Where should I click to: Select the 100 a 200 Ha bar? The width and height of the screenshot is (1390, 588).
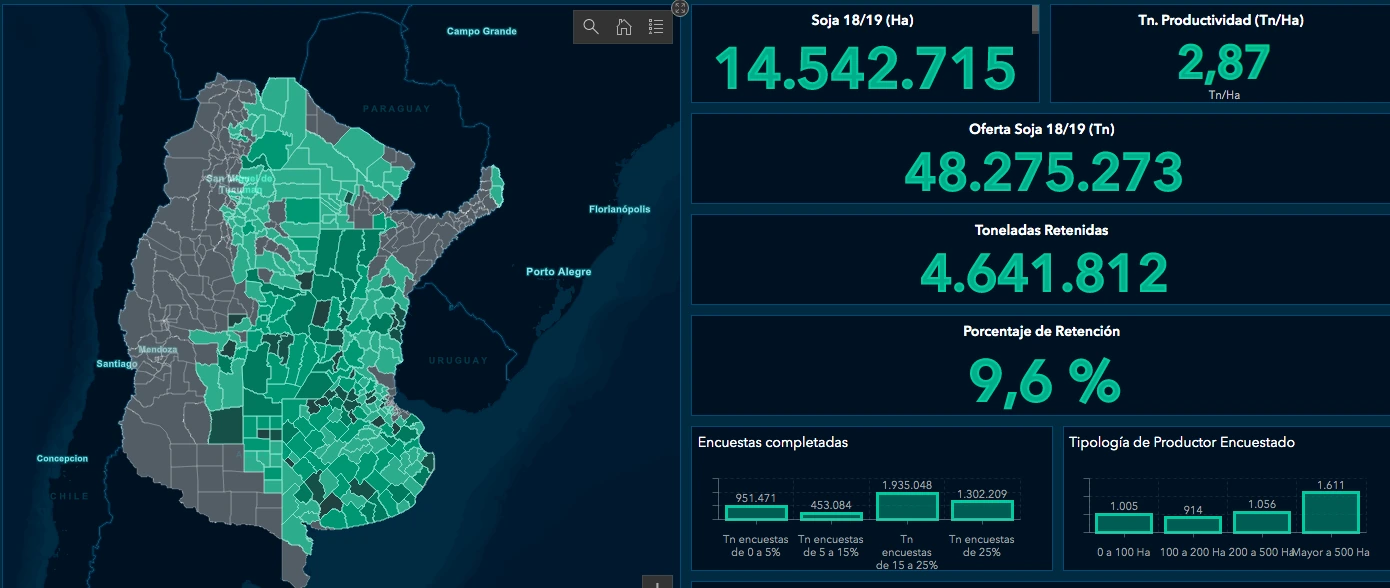[1192, 525]
